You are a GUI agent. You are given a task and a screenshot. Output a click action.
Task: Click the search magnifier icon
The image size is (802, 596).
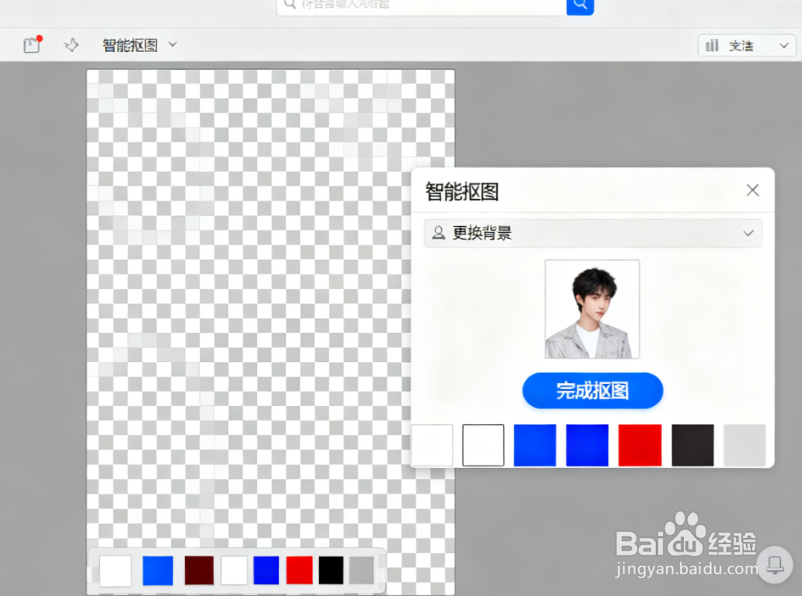point(580,6)
